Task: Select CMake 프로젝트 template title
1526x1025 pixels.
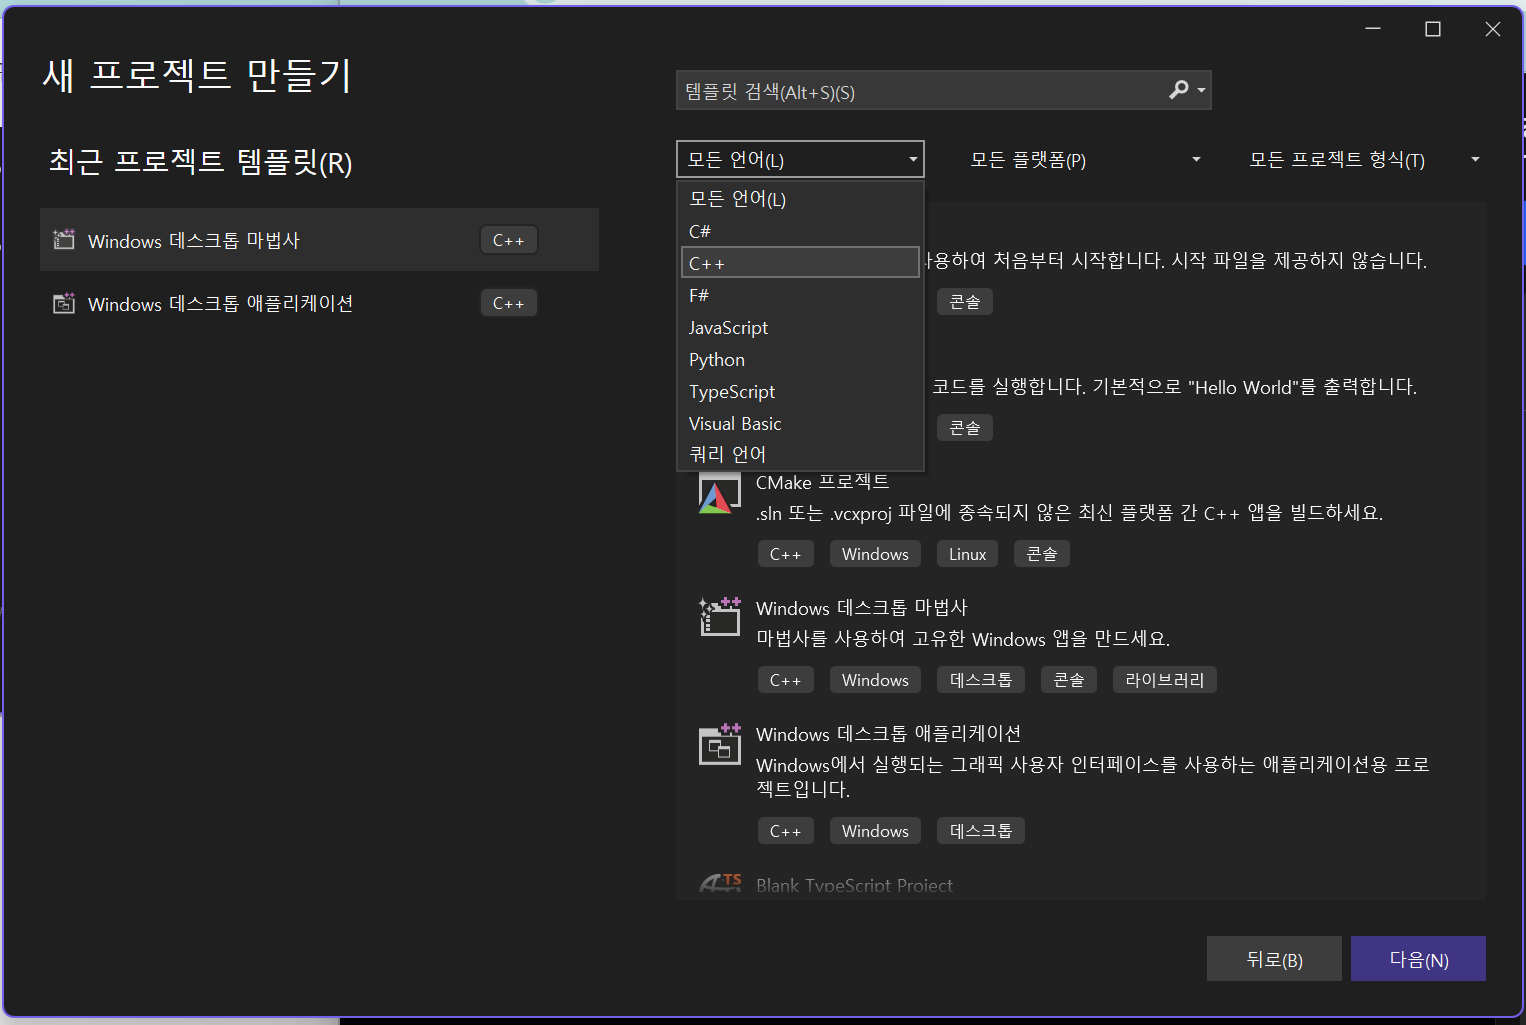Action: click(822, 482)
